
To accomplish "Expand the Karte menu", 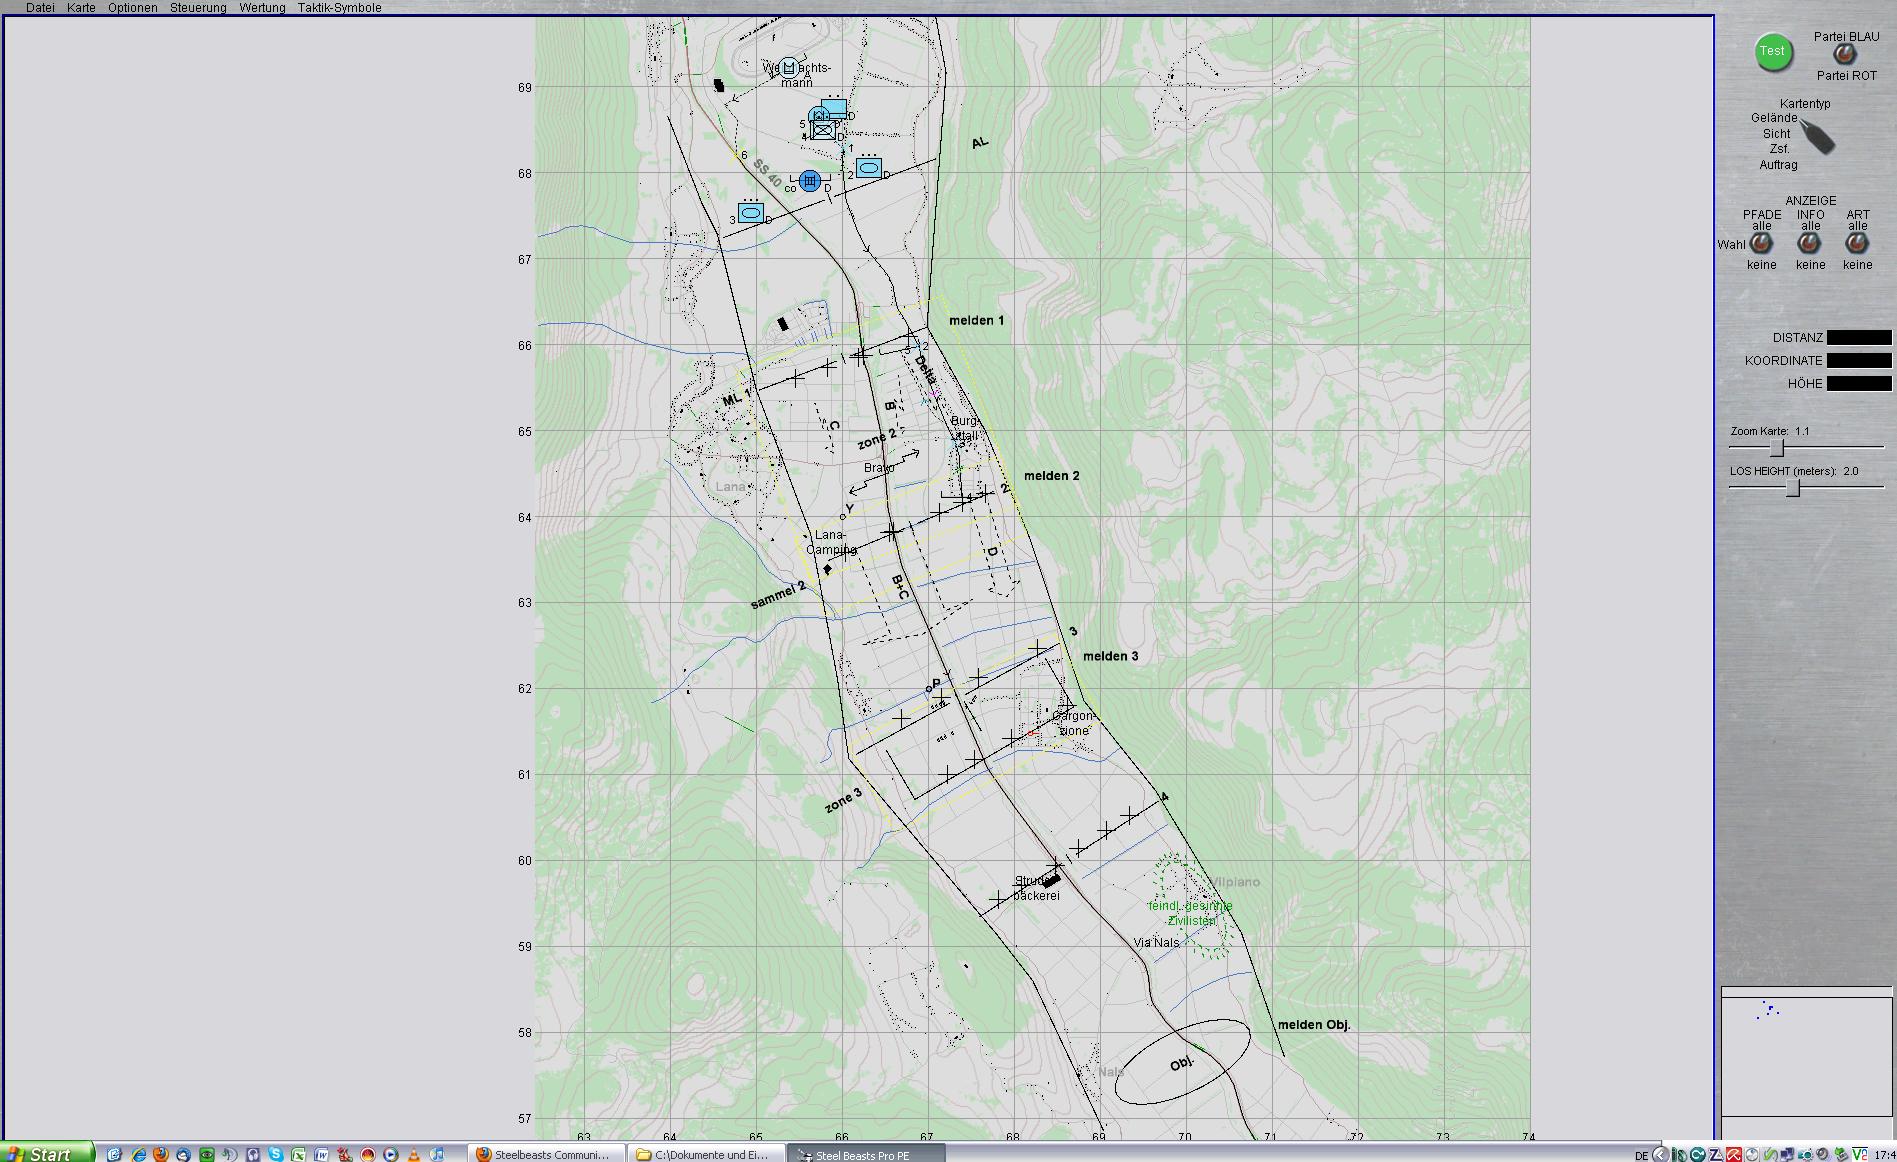I will tap(81, 7).
